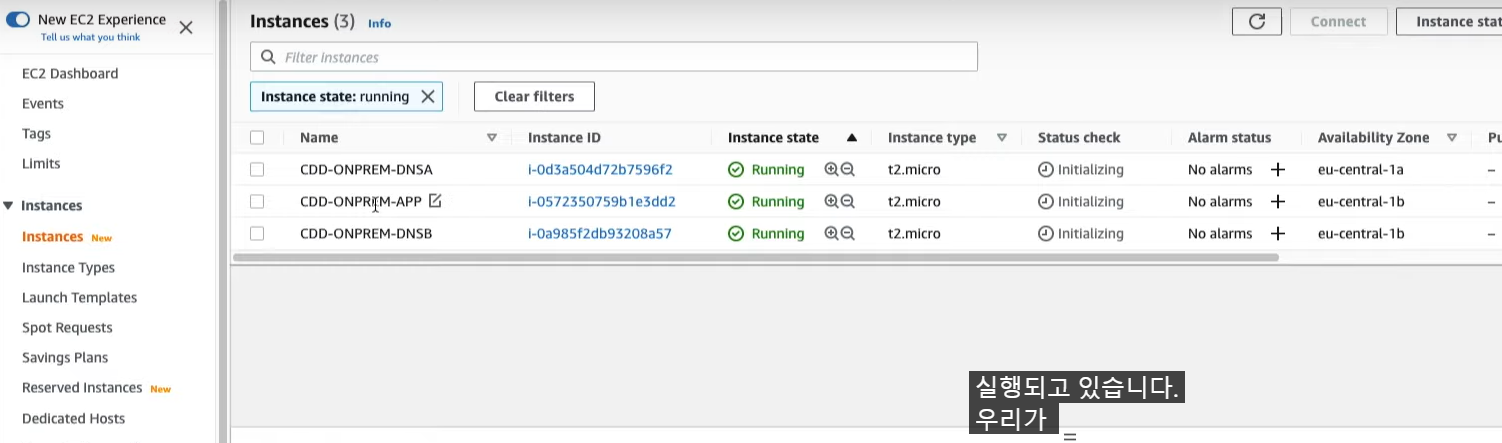The width and height of the screenshot is (1502, 443).
Task: Select checkbox for CDD-ONPREM-DNSB
Action: pyautogui.click(x=257, y=234)
